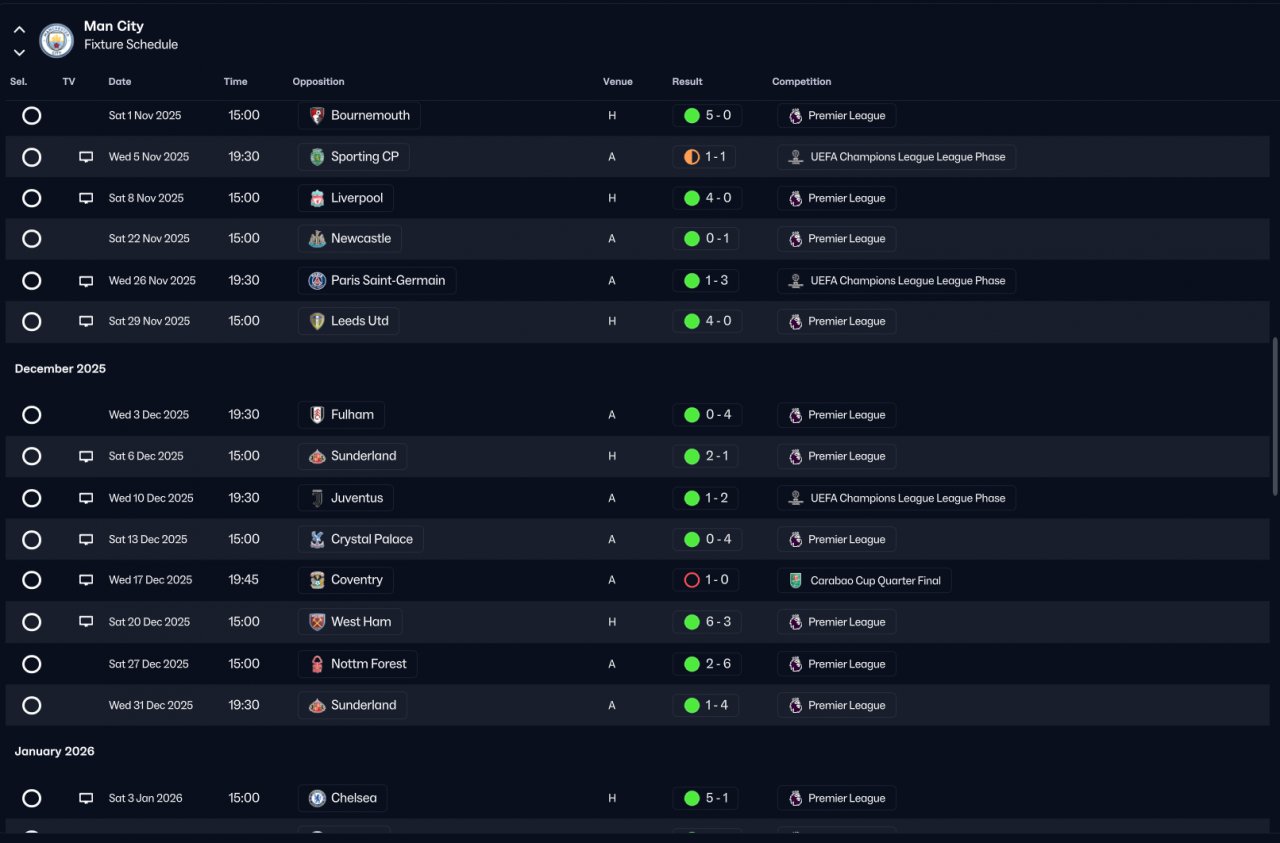Click the Competition column header

pos(802,82)
